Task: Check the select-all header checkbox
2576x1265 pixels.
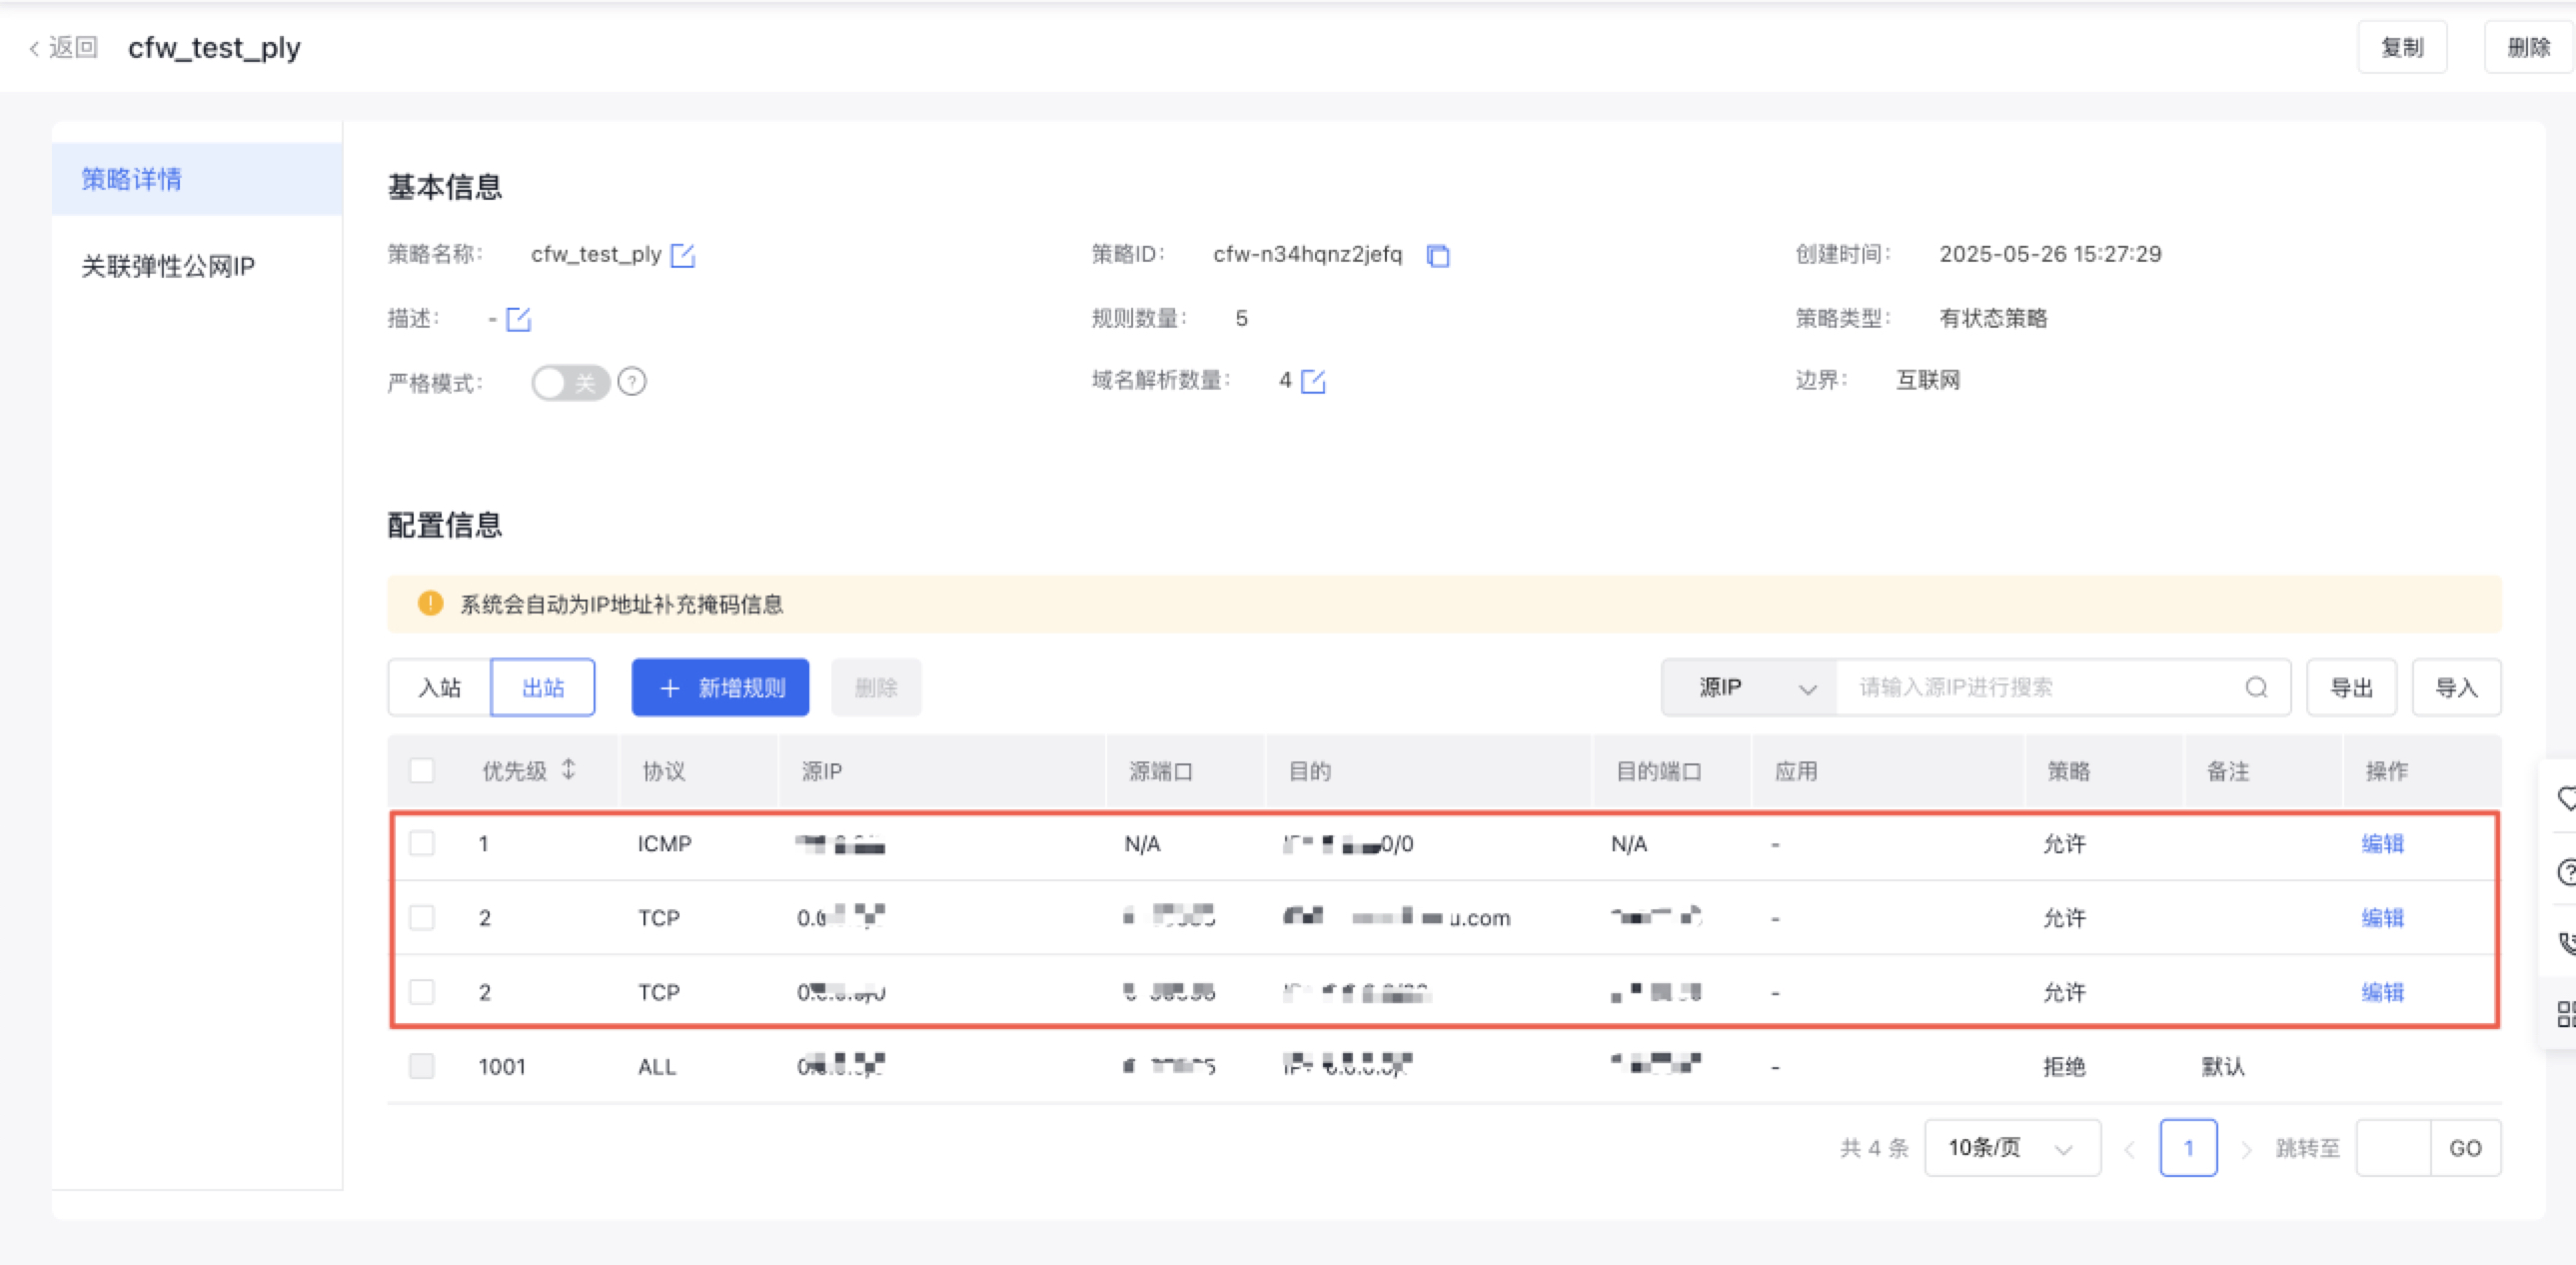Action: tap(422, 770)
